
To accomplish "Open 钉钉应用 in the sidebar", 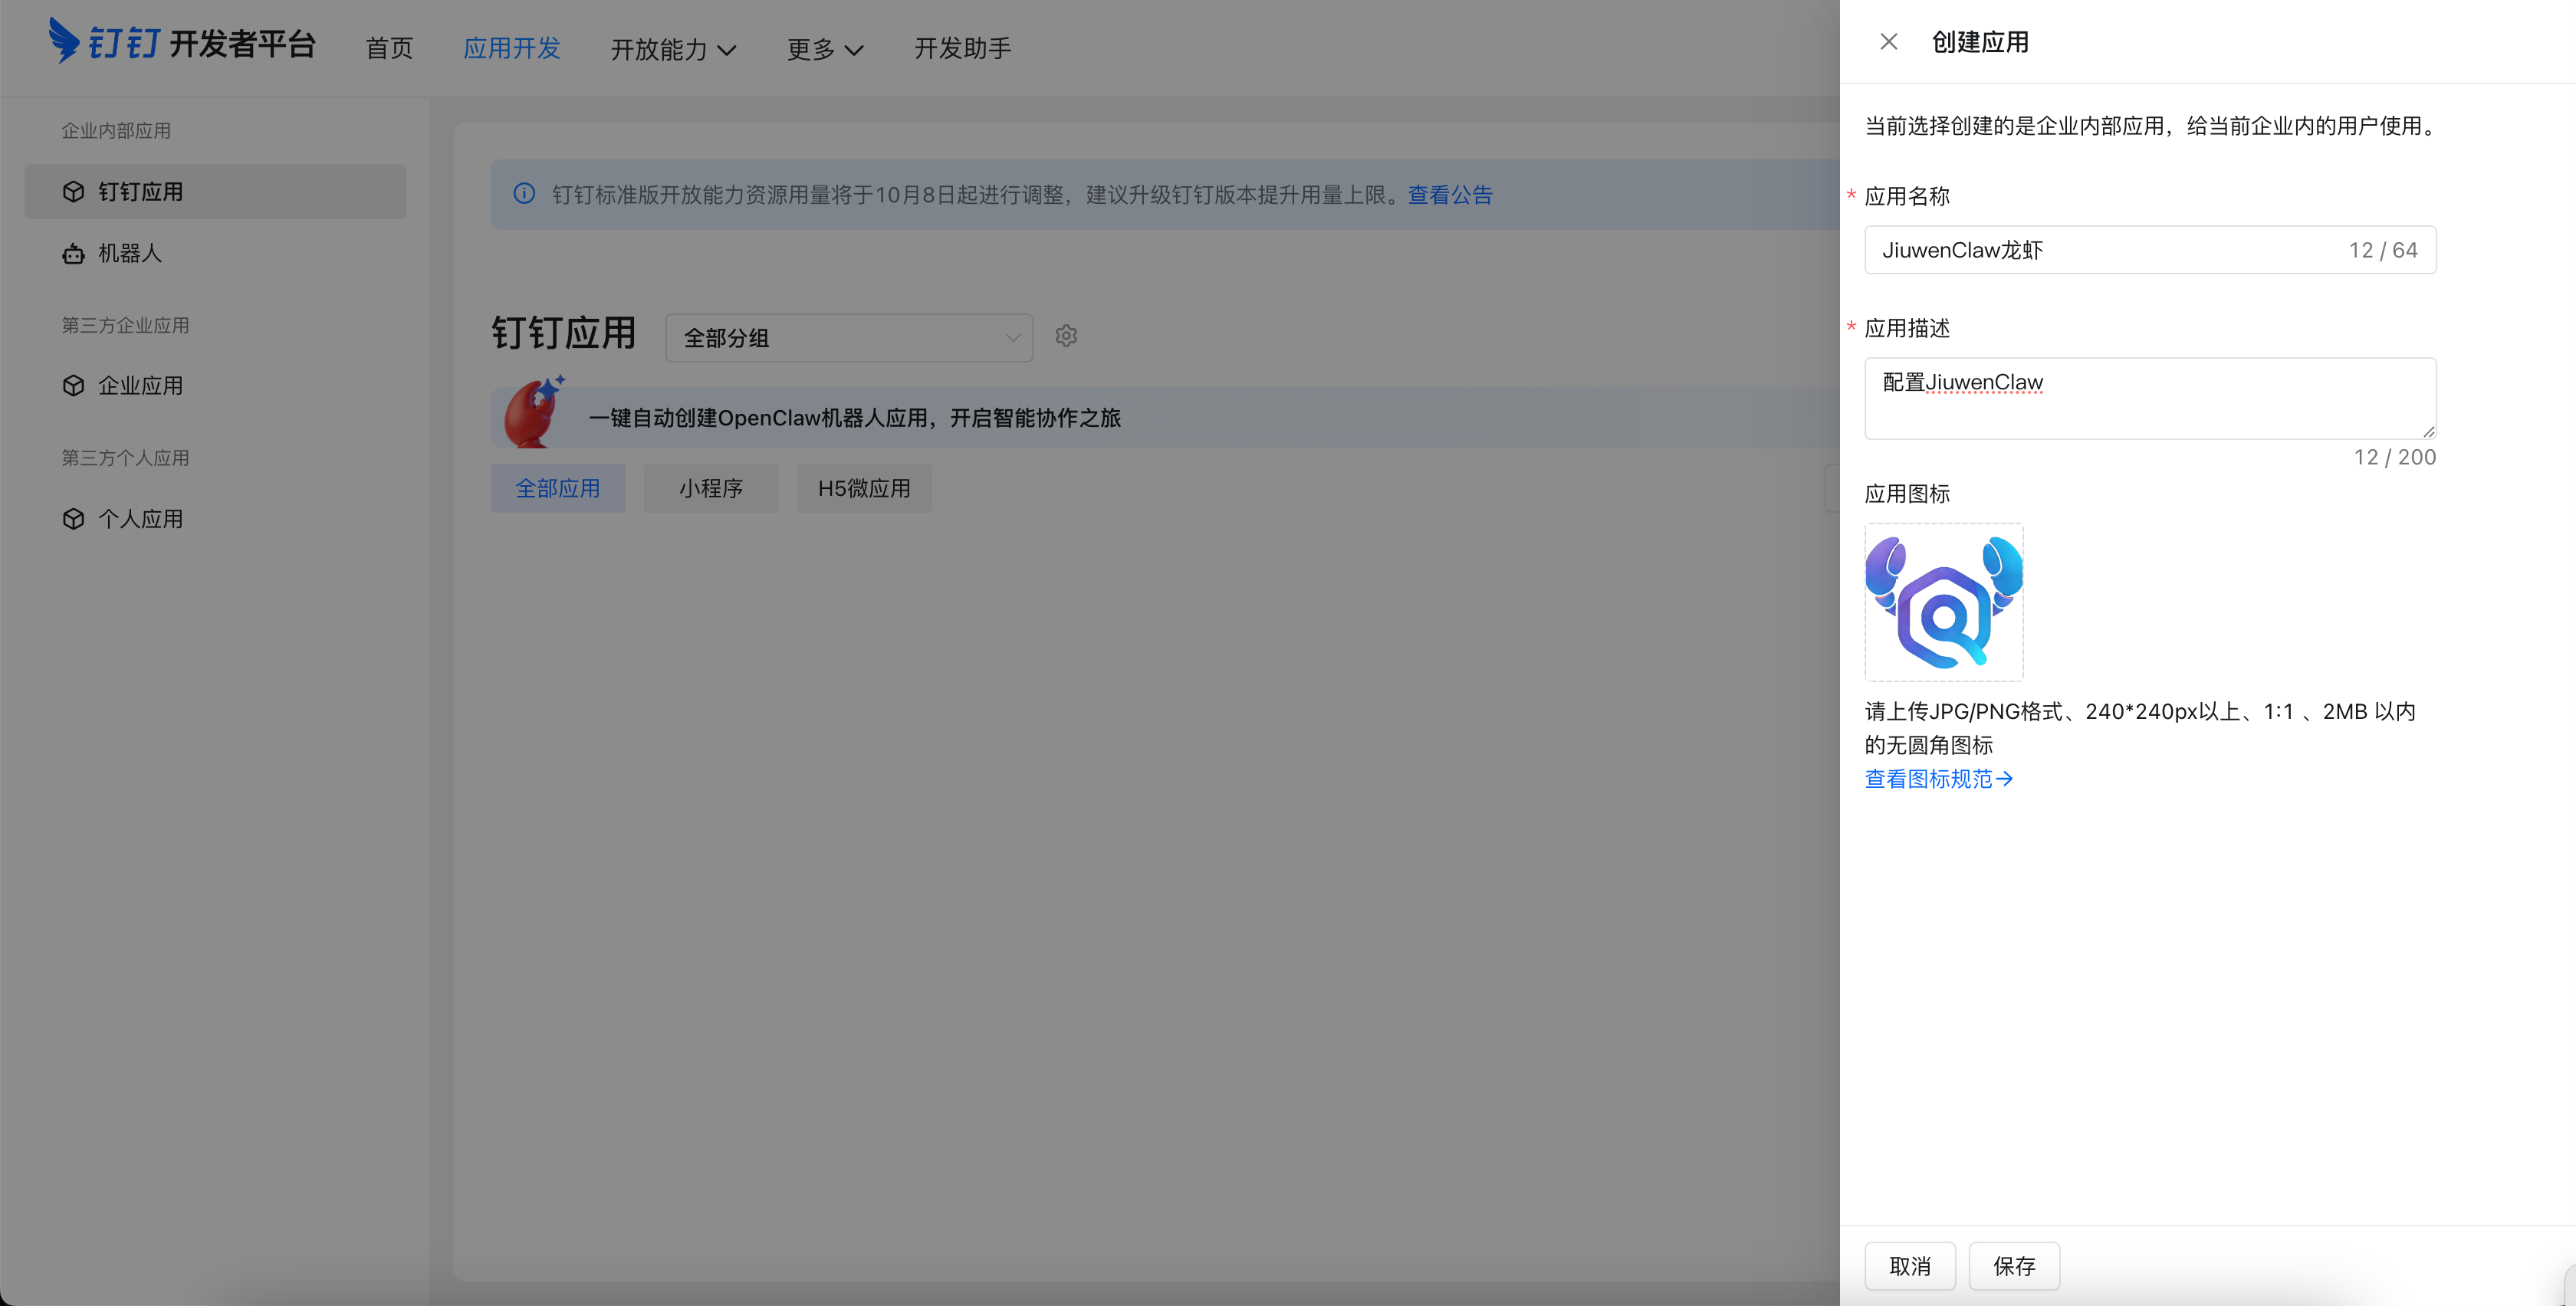I will click(x=215, y=191).
